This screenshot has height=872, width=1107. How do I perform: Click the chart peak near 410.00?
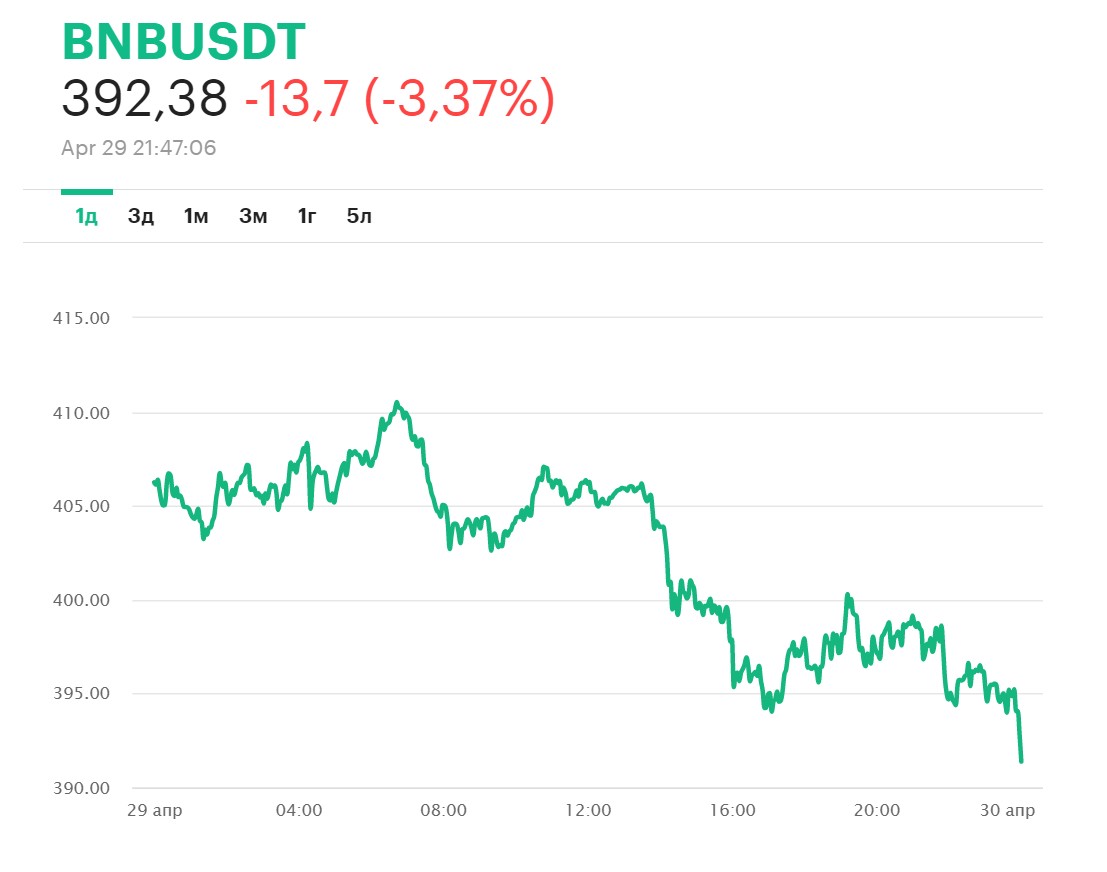[397, 403]
